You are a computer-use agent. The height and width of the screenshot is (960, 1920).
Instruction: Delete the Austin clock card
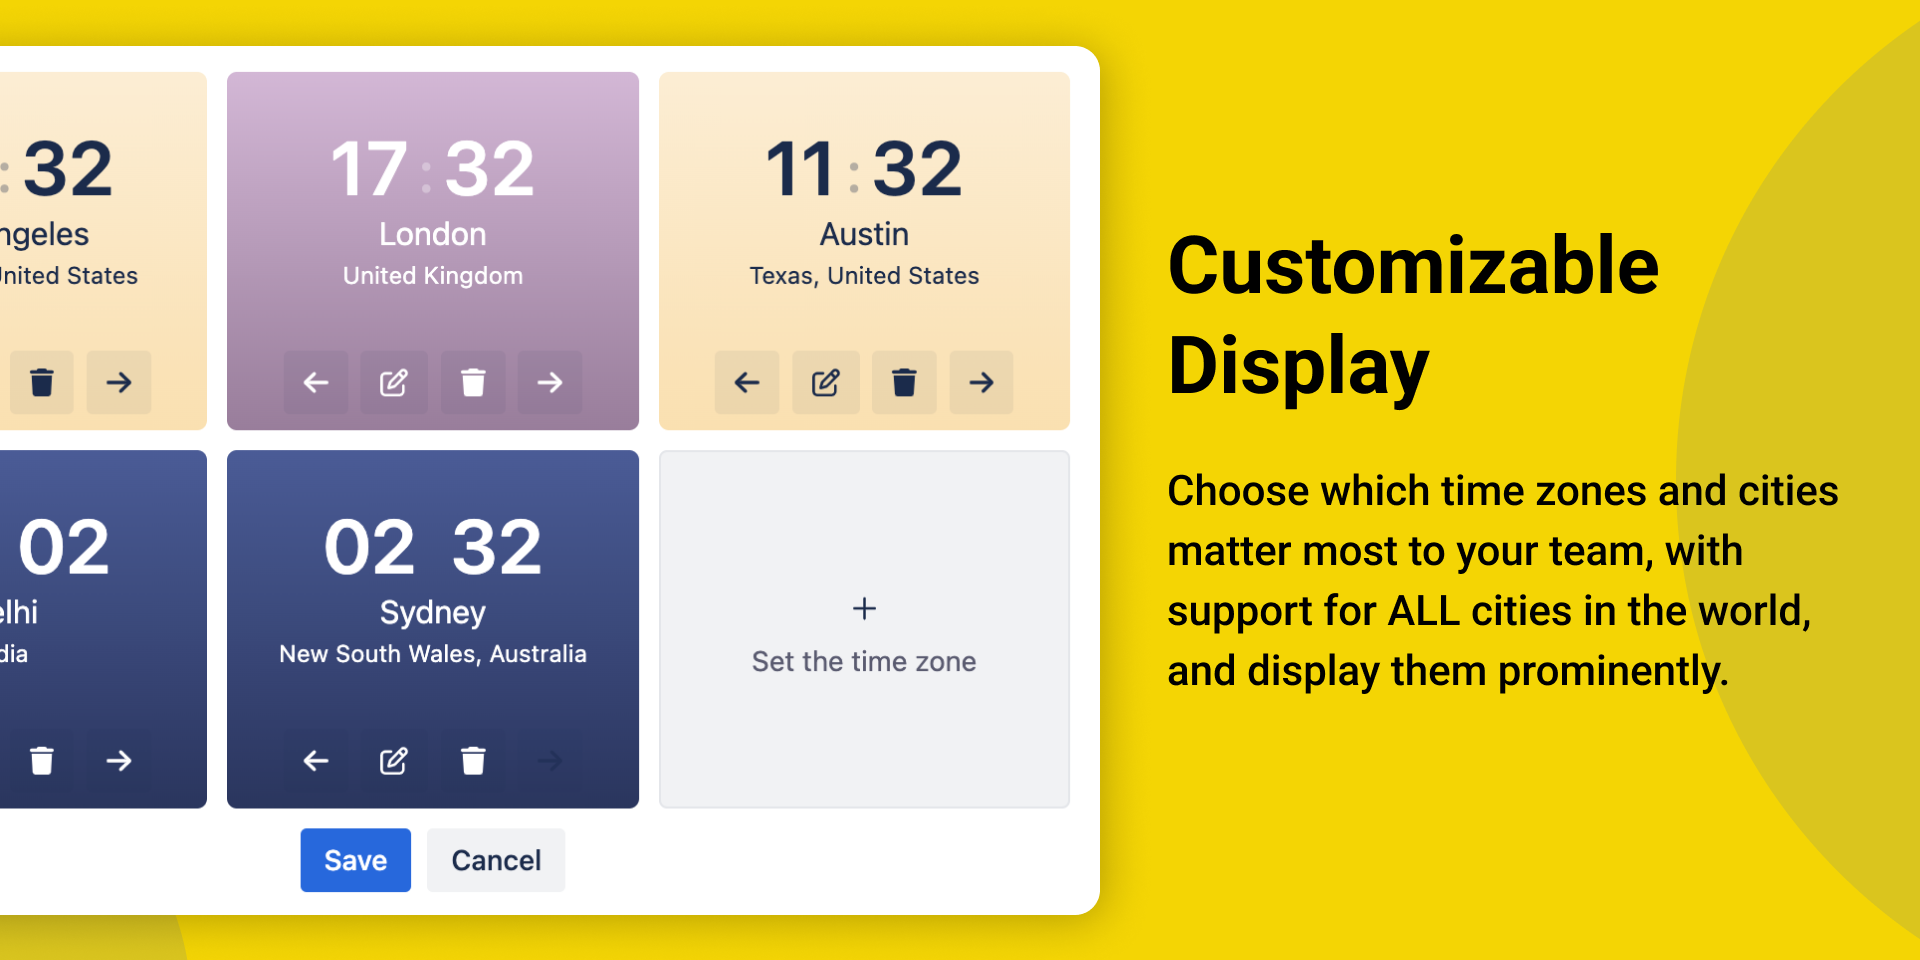(x=904, y=382)
